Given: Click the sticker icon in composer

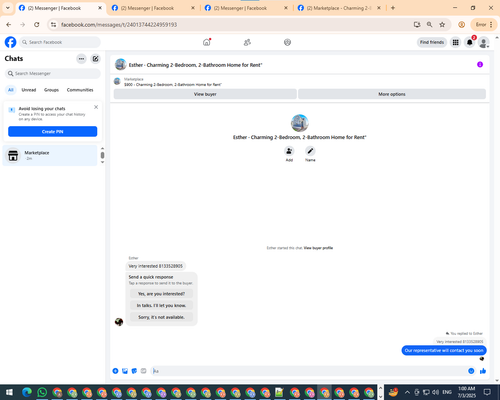Looking at the screenshot, I should (134, 371).
